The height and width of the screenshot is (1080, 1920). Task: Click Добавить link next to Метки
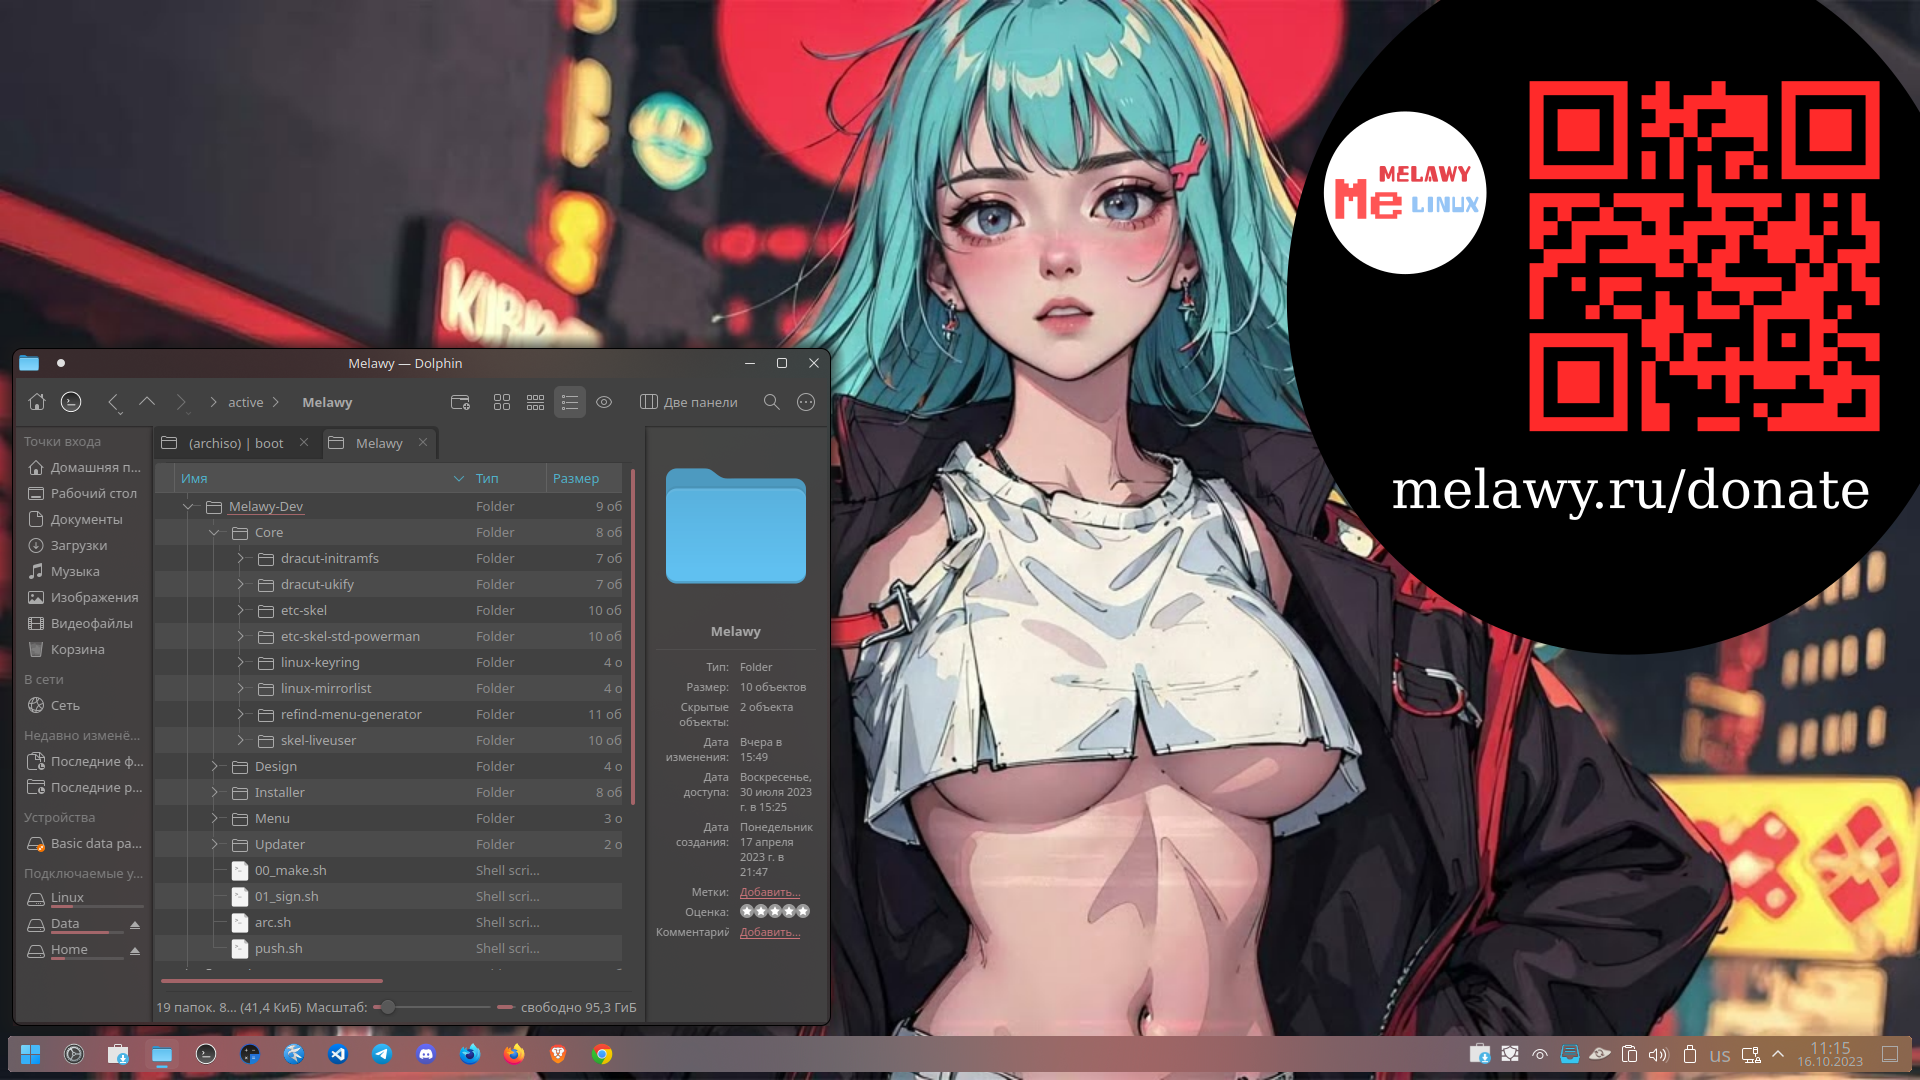(769, 892)
